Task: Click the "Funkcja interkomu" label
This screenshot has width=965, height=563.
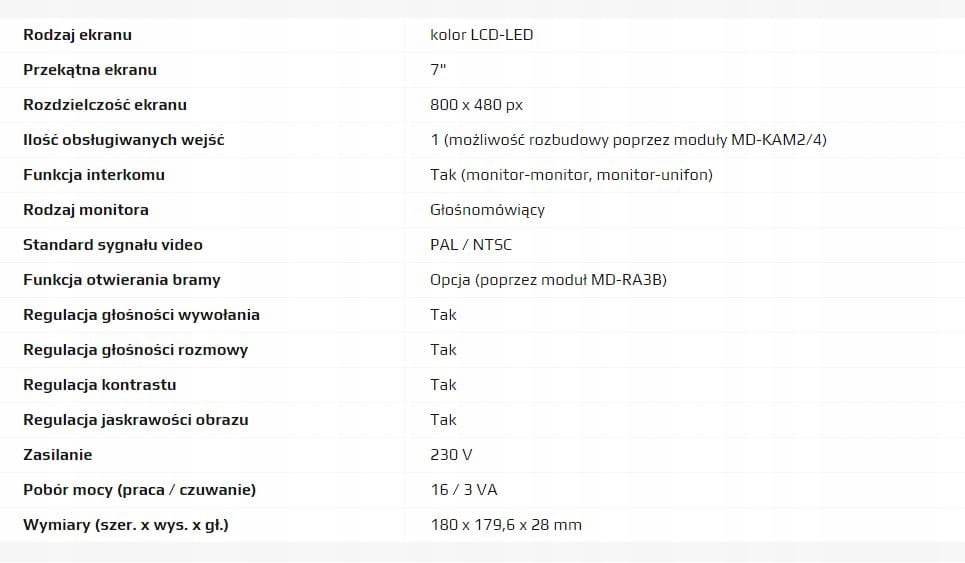Action: click(x=94, y=175)
